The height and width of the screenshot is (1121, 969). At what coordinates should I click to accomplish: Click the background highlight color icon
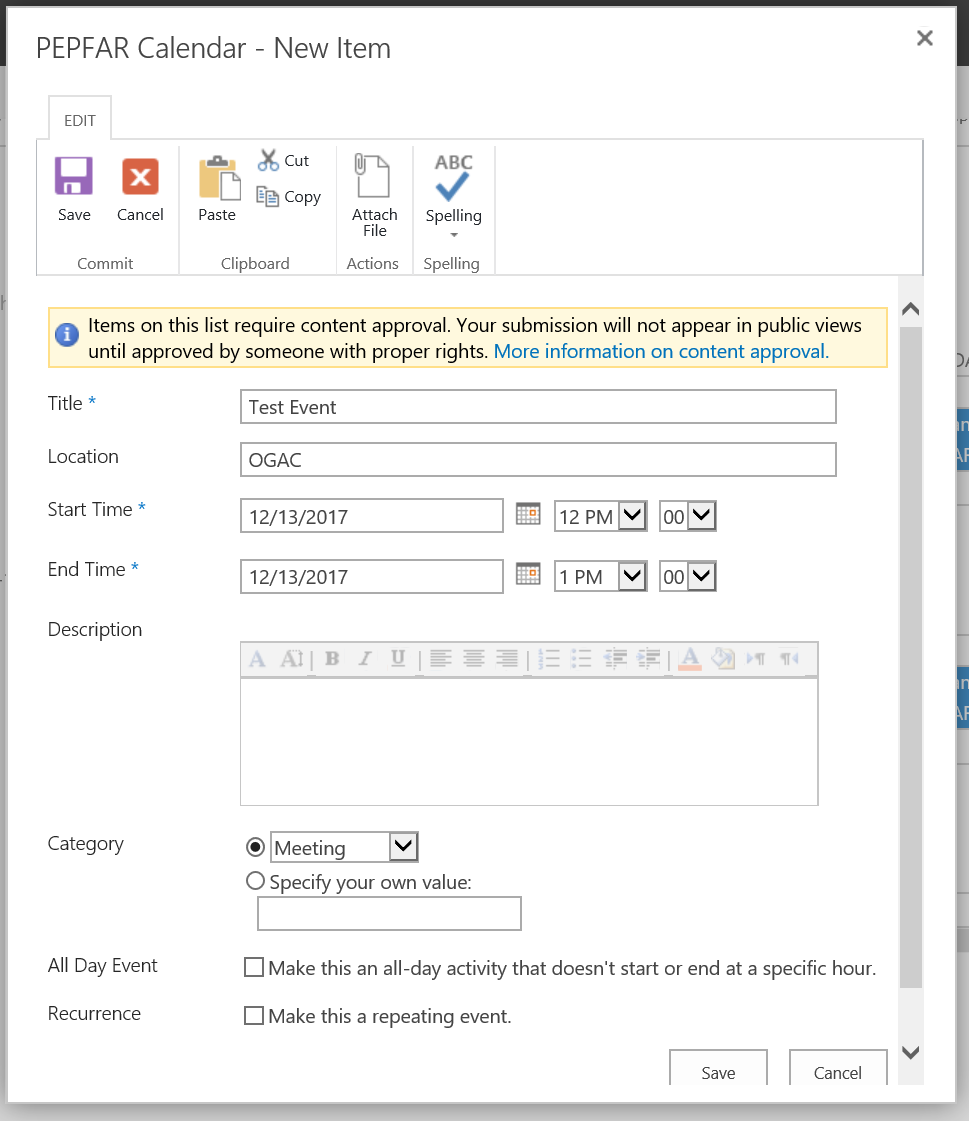point(723,658)
